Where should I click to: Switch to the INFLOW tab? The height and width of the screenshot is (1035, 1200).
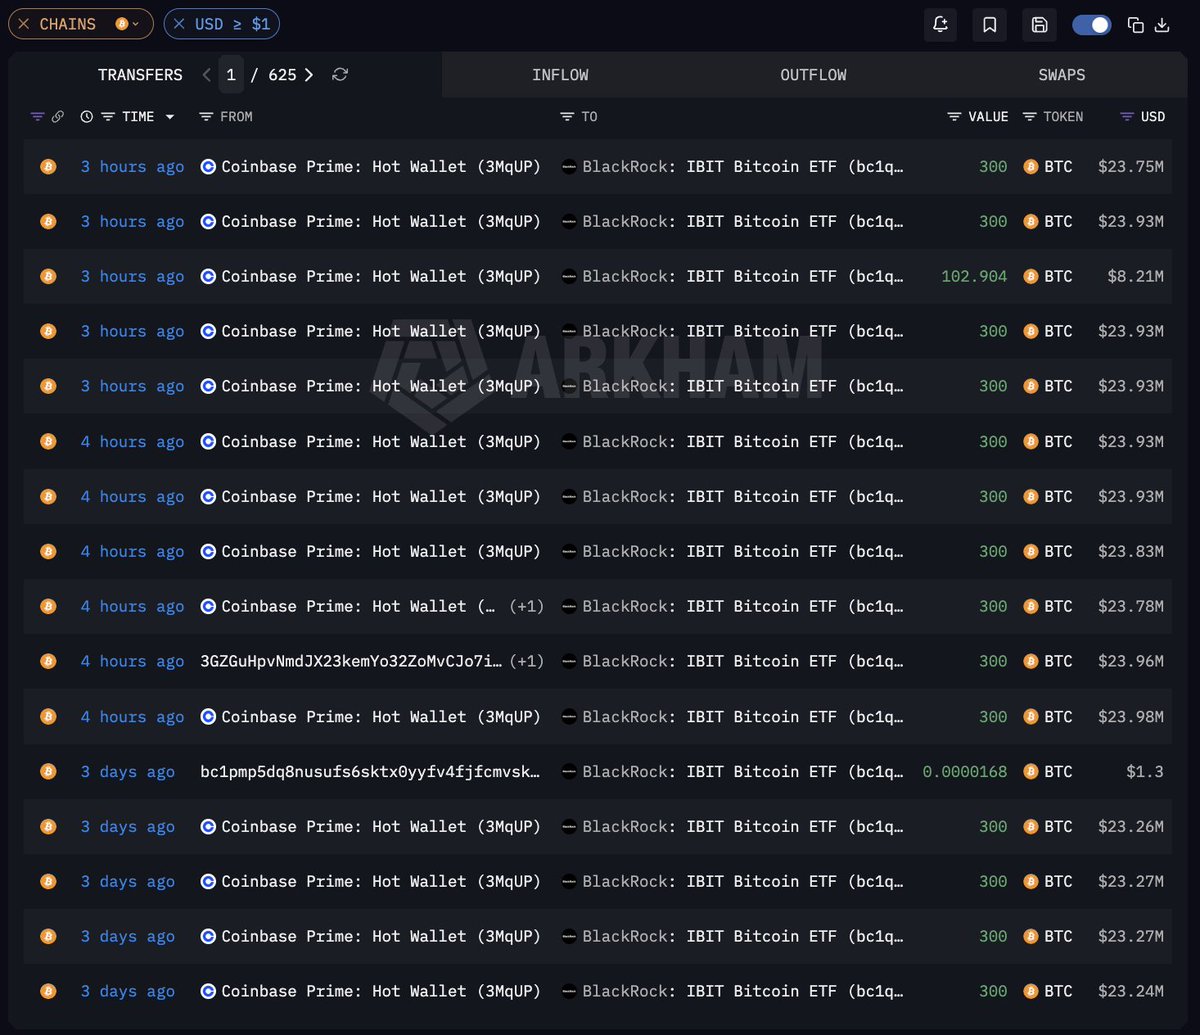(x=560, y=75)
